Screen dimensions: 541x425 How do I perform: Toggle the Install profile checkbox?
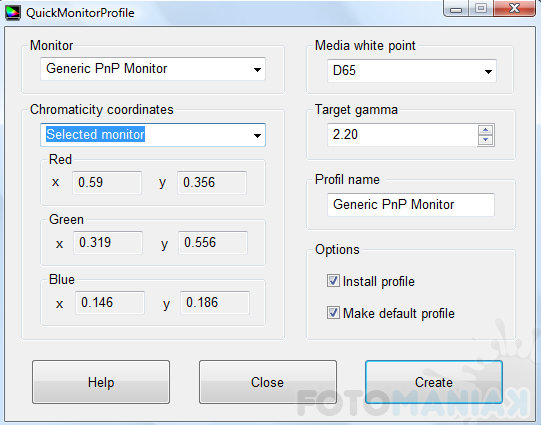tap(333, 281)
